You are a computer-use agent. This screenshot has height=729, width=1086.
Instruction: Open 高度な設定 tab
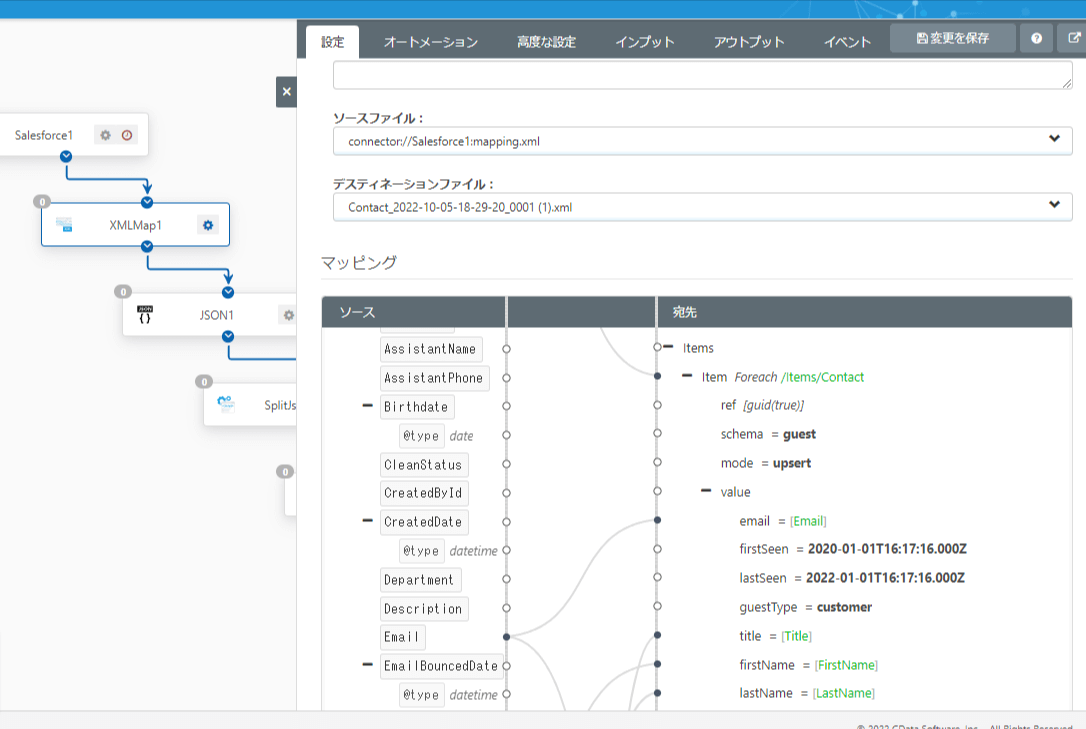[x=546, y=42]
